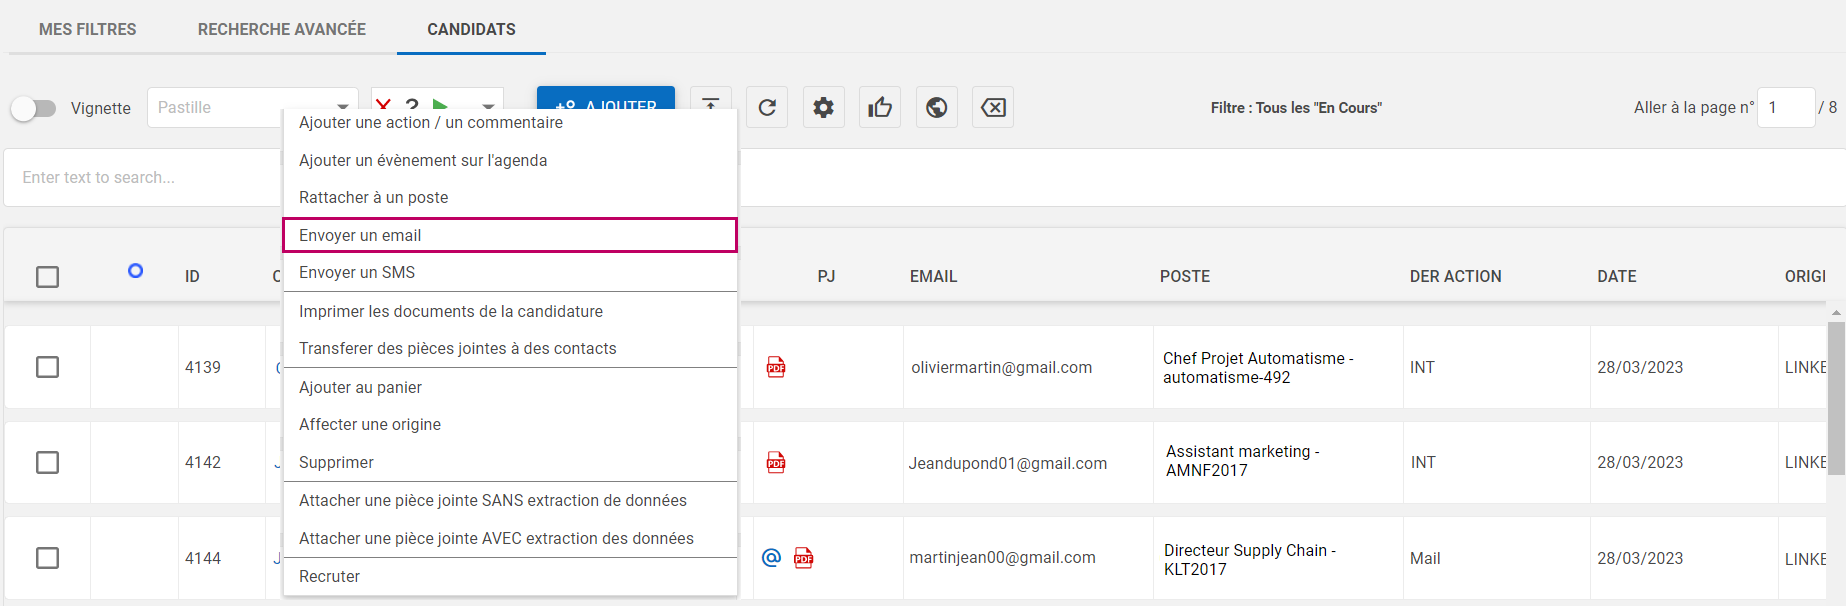1846x606 pixels.
Task: Open settings with the gear icon
Action: (x=823, y=108)
